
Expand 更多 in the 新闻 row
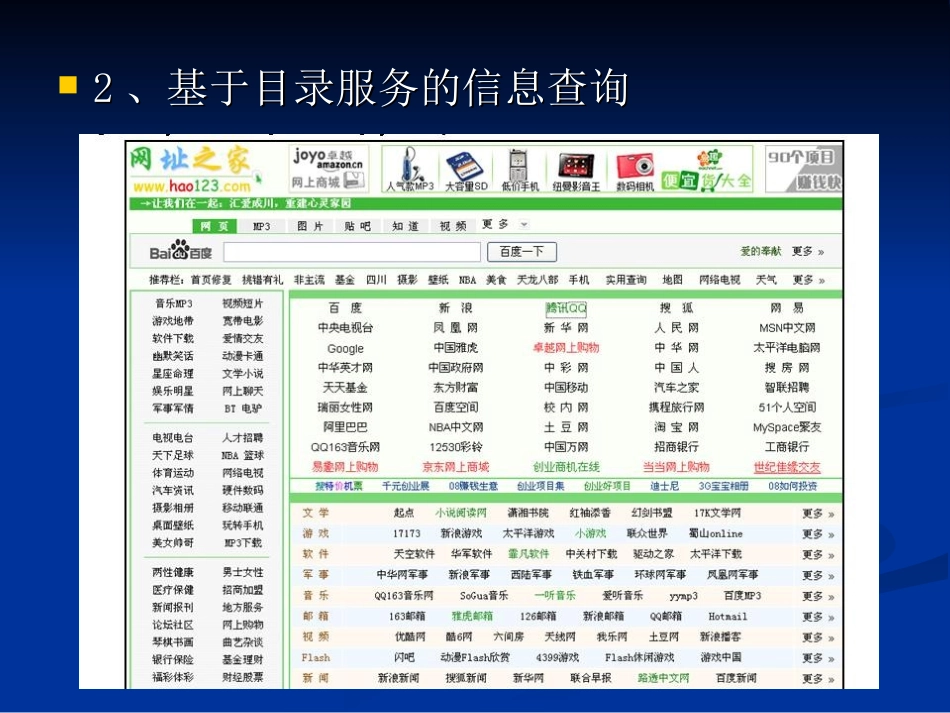[x=818, y=678]
